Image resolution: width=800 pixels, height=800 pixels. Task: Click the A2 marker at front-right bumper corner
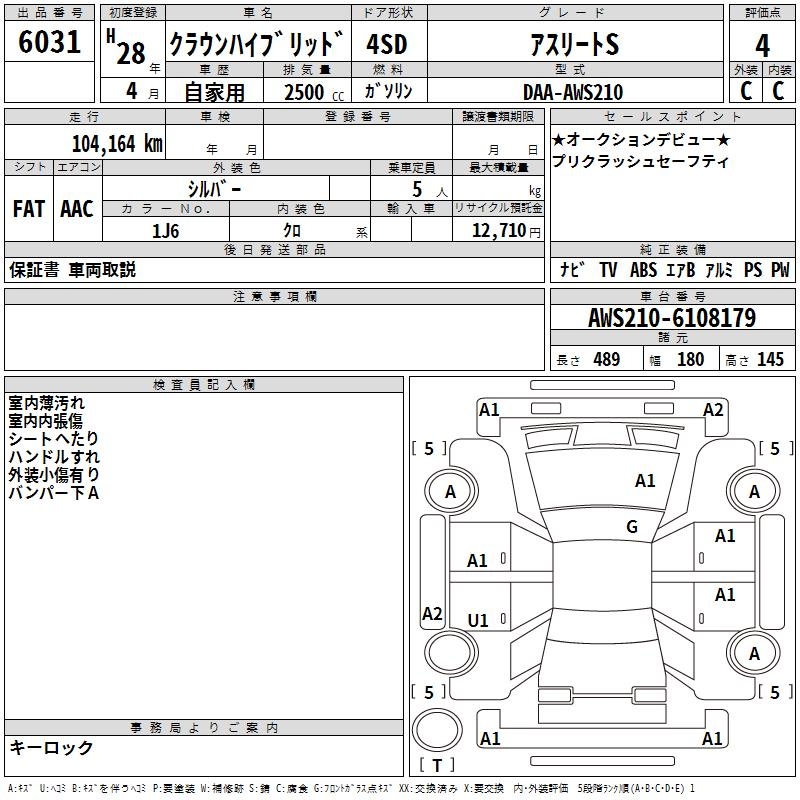point(713,410)
